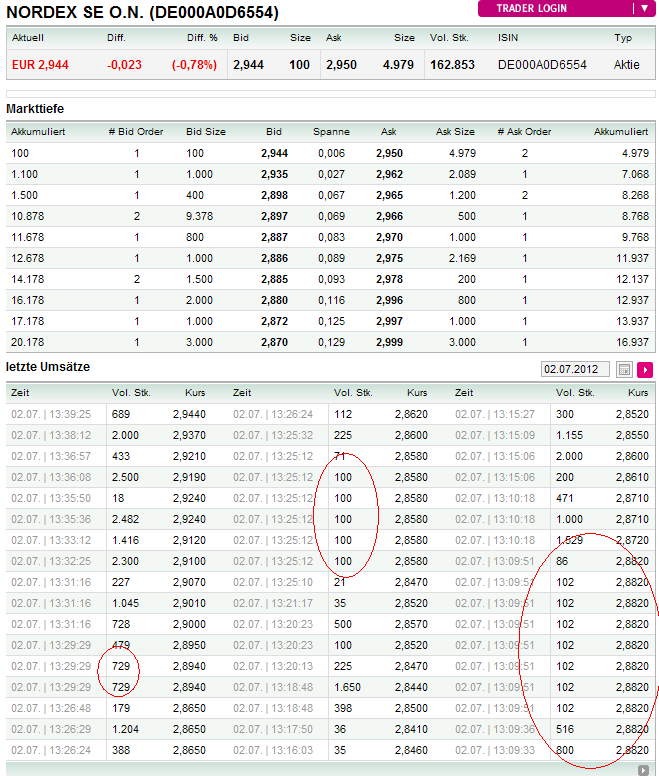This screenshot has height=776, width=659.
Task: Click trade volume 1.204
Action: tap(125, 729)
